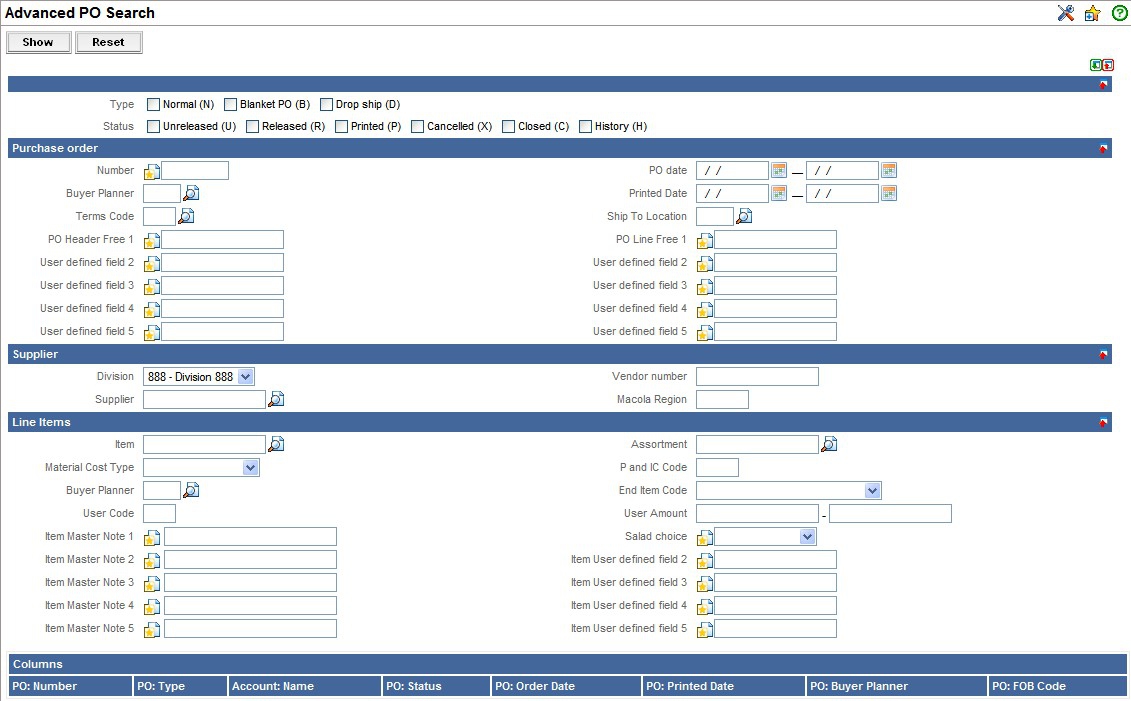Screen dimensions: 1131x701
Task: Open the End Item Code dropdown
Action: click(x=872, y=491)
